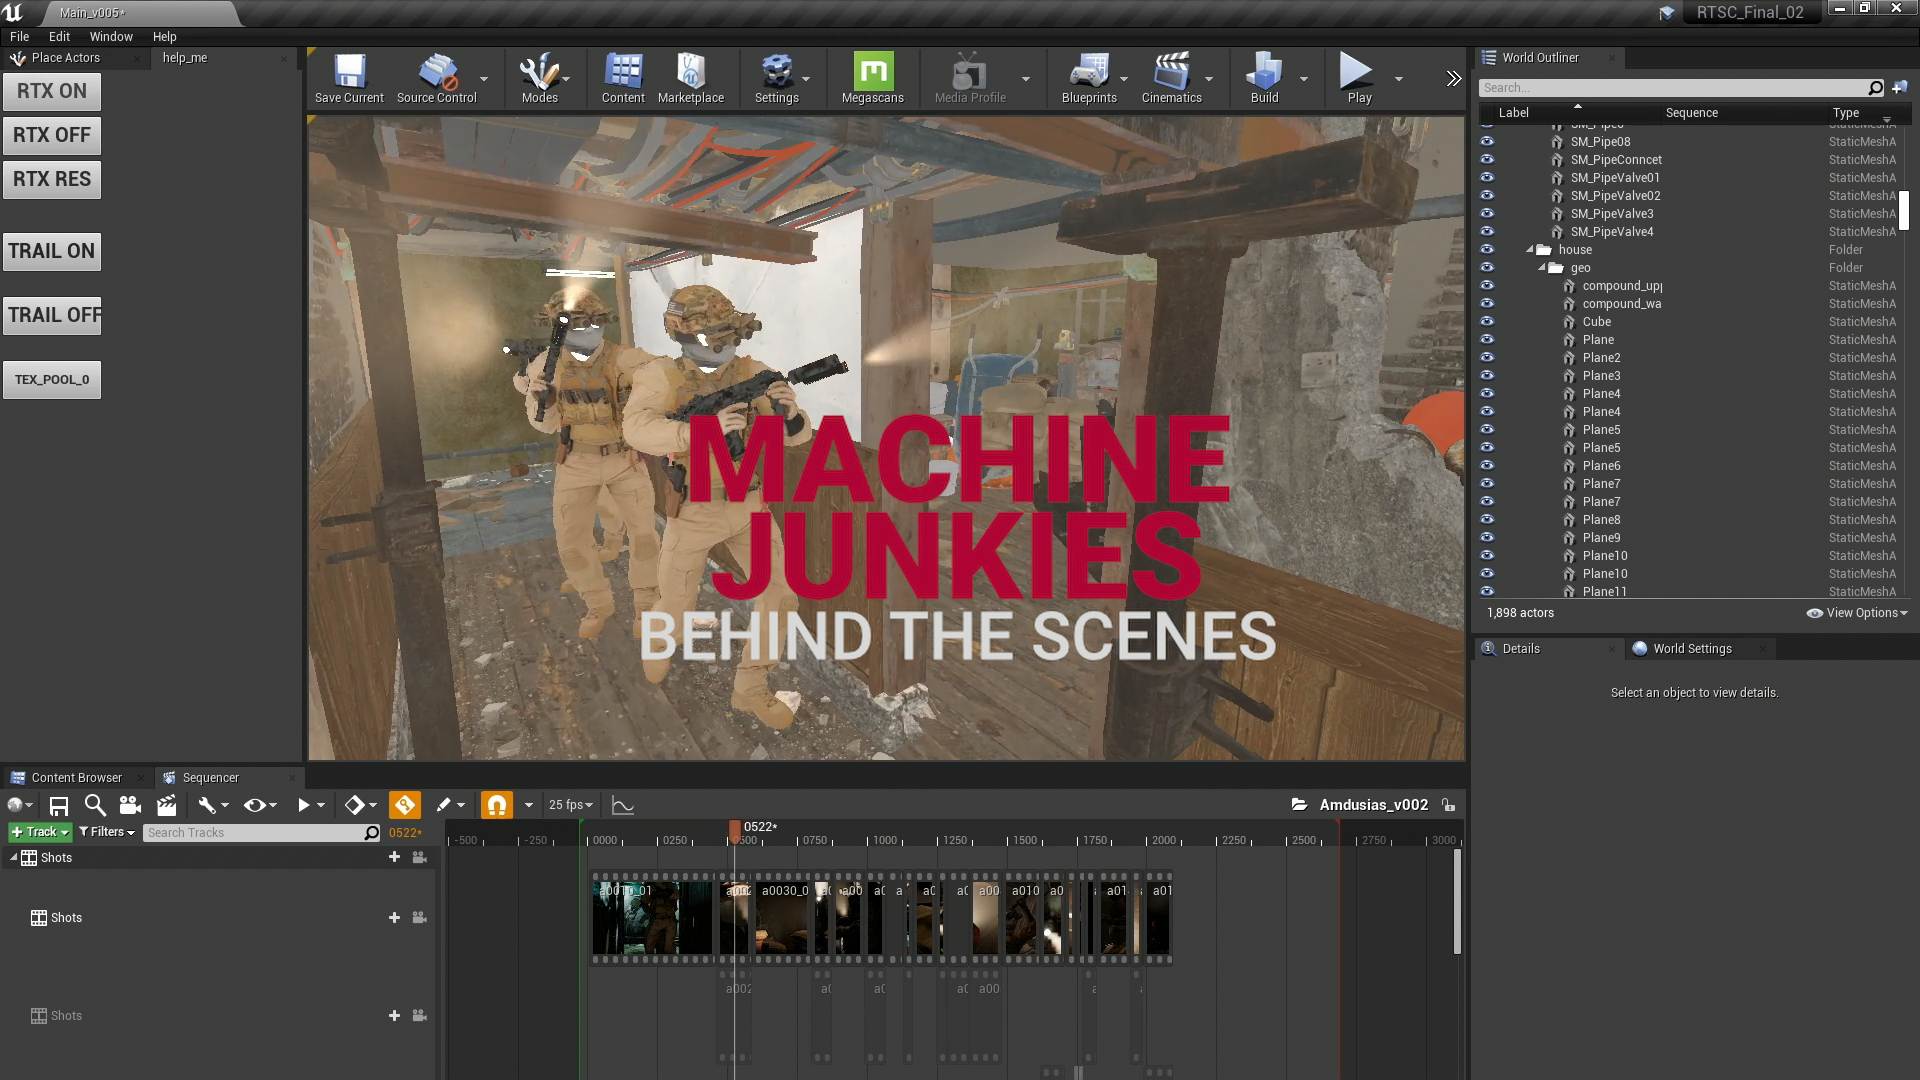Click the Sequencer save icon
The height and width of the screenshot is (1080, 1920).
59,805
